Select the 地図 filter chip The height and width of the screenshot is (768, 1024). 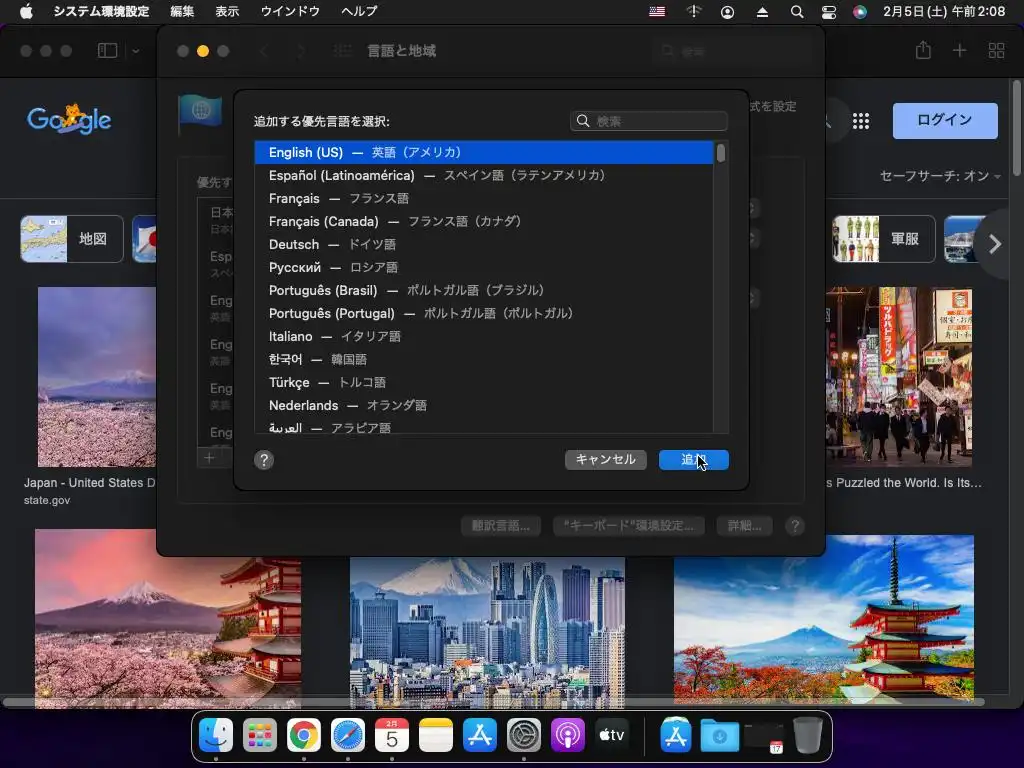[x=72, y=239]
